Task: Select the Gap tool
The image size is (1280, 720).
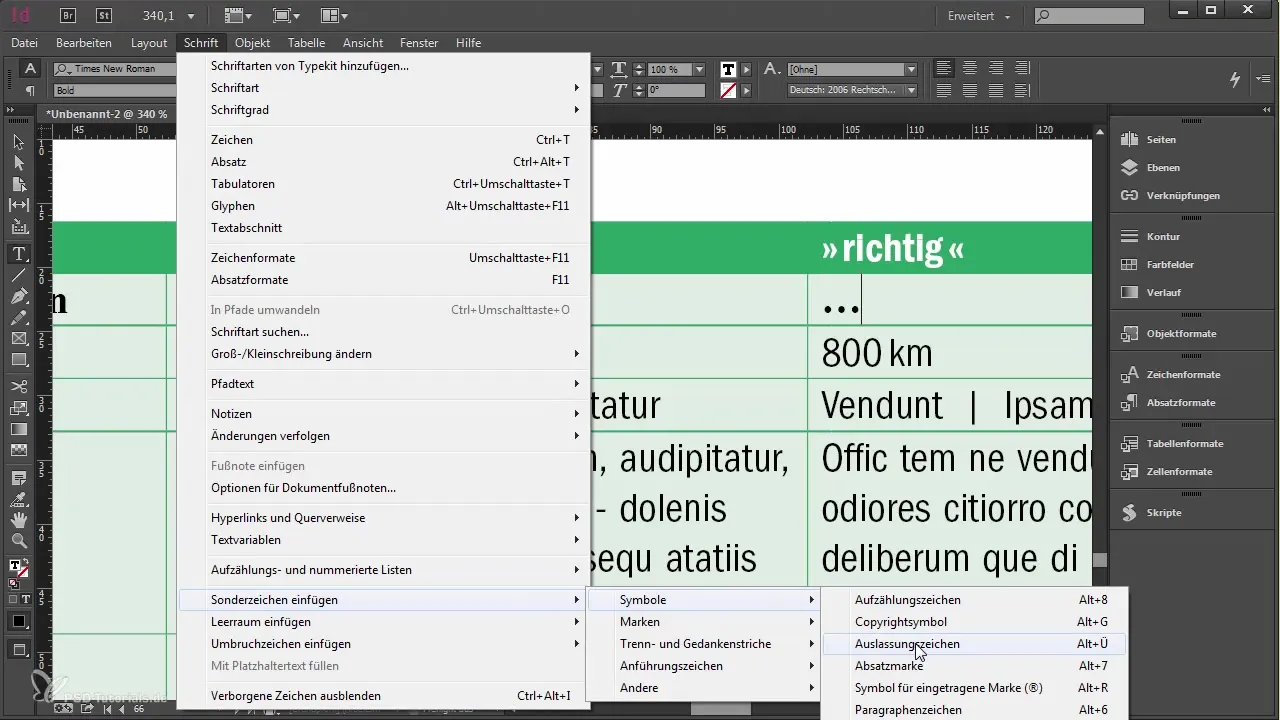Action: [19, 205]
